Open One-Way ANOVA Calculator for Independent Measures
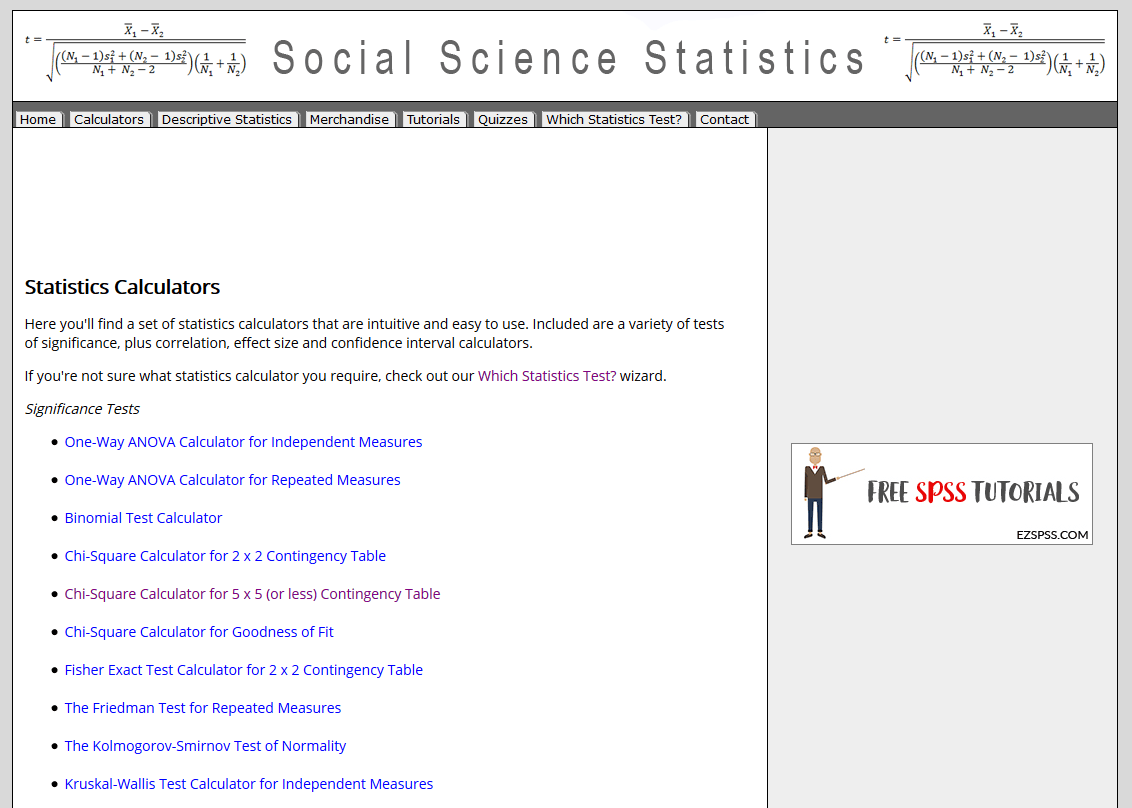Viewport: 1132px width, 808px height. pyautogui.click(x=243, y=442)
